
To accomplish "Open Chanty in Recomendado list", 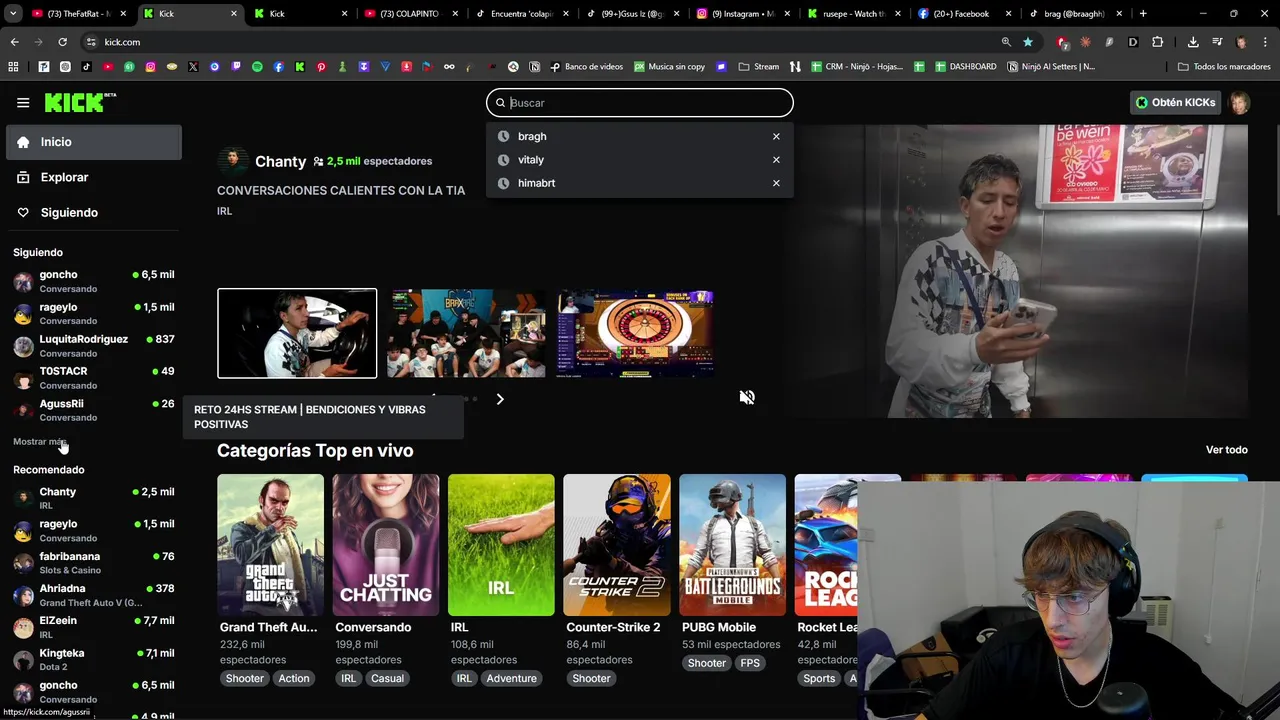I will (94, 498).
